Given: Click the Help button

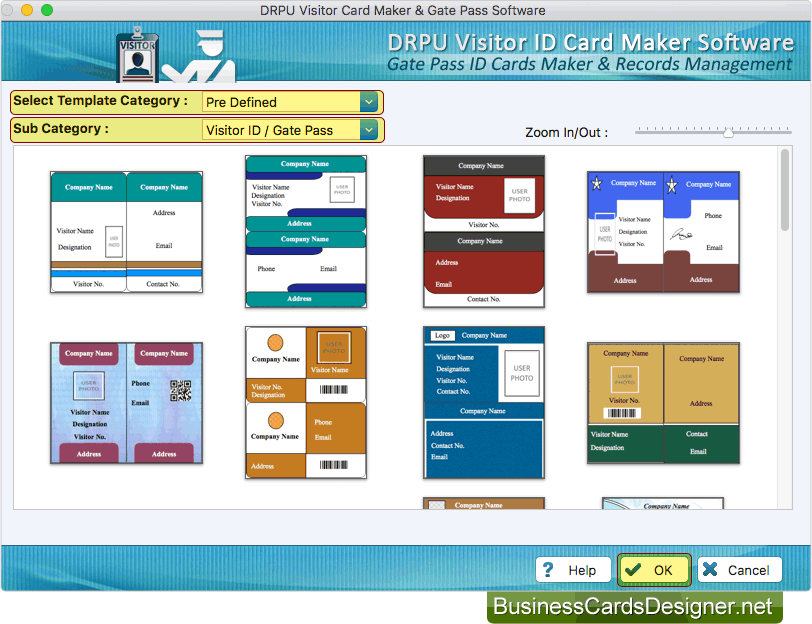Looking at the screenshot, I should coord(573,570).
